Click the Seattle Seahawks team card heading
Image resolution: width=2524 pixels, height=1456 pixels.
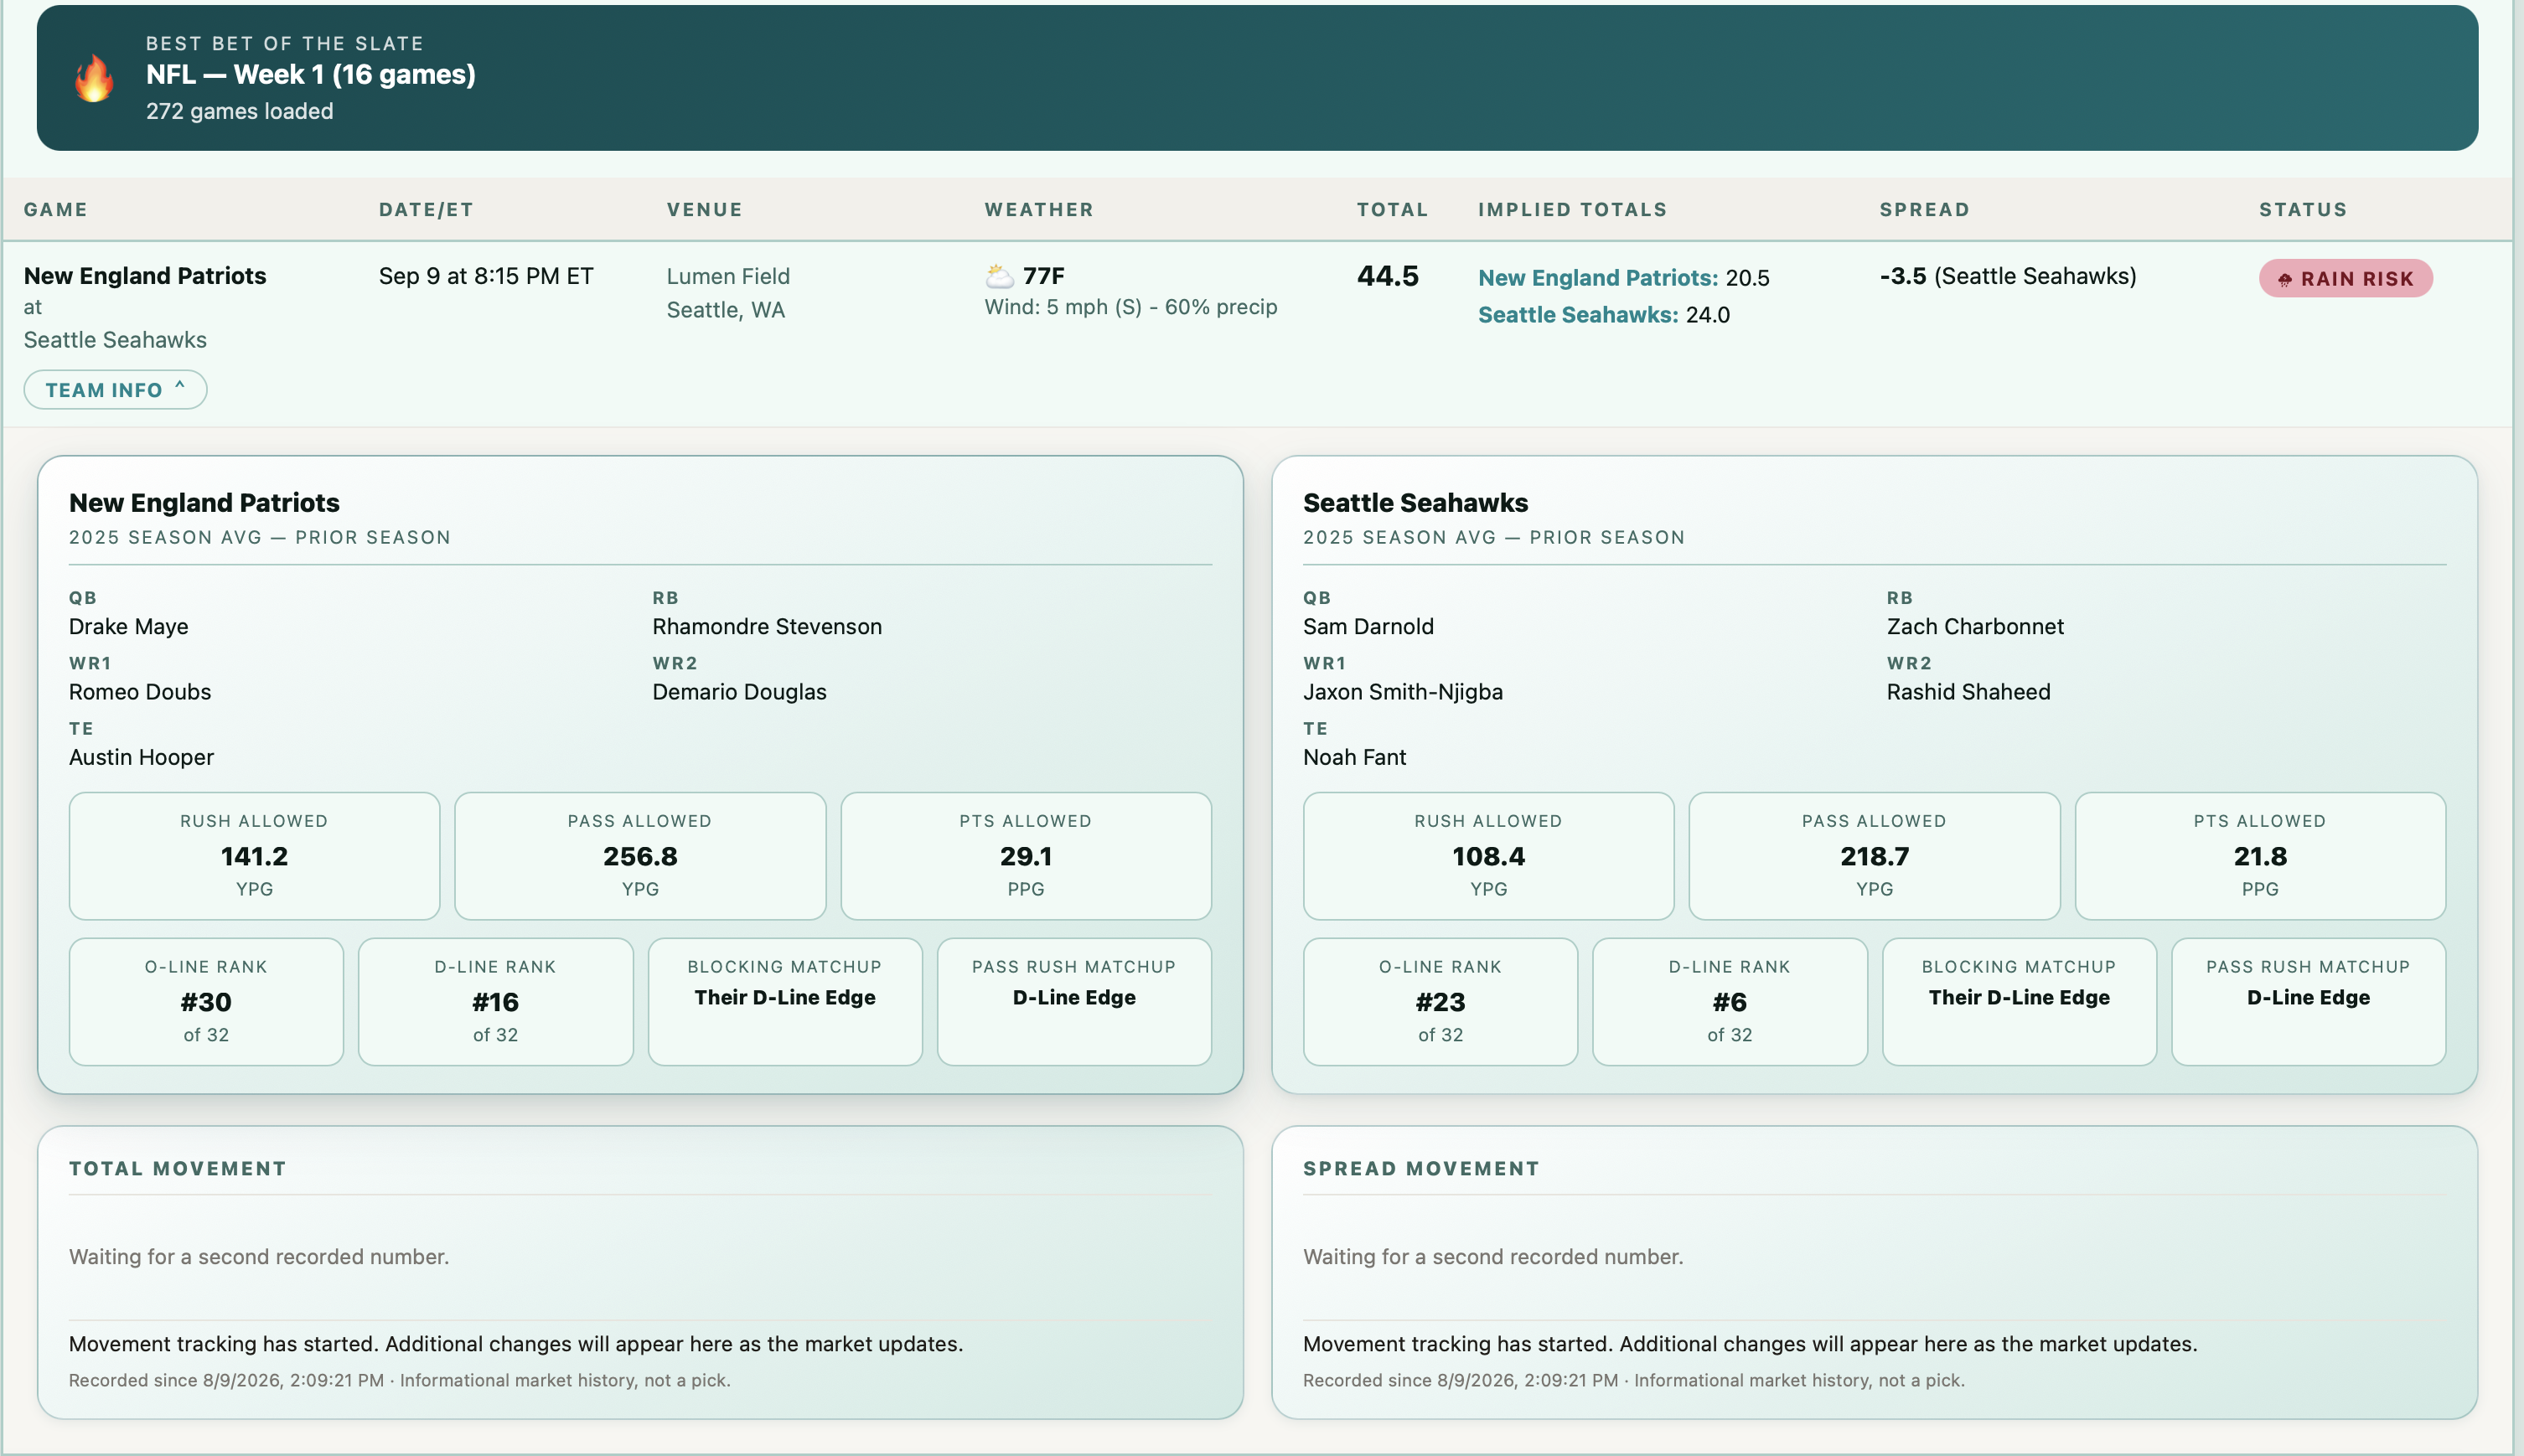(1415, 503)
